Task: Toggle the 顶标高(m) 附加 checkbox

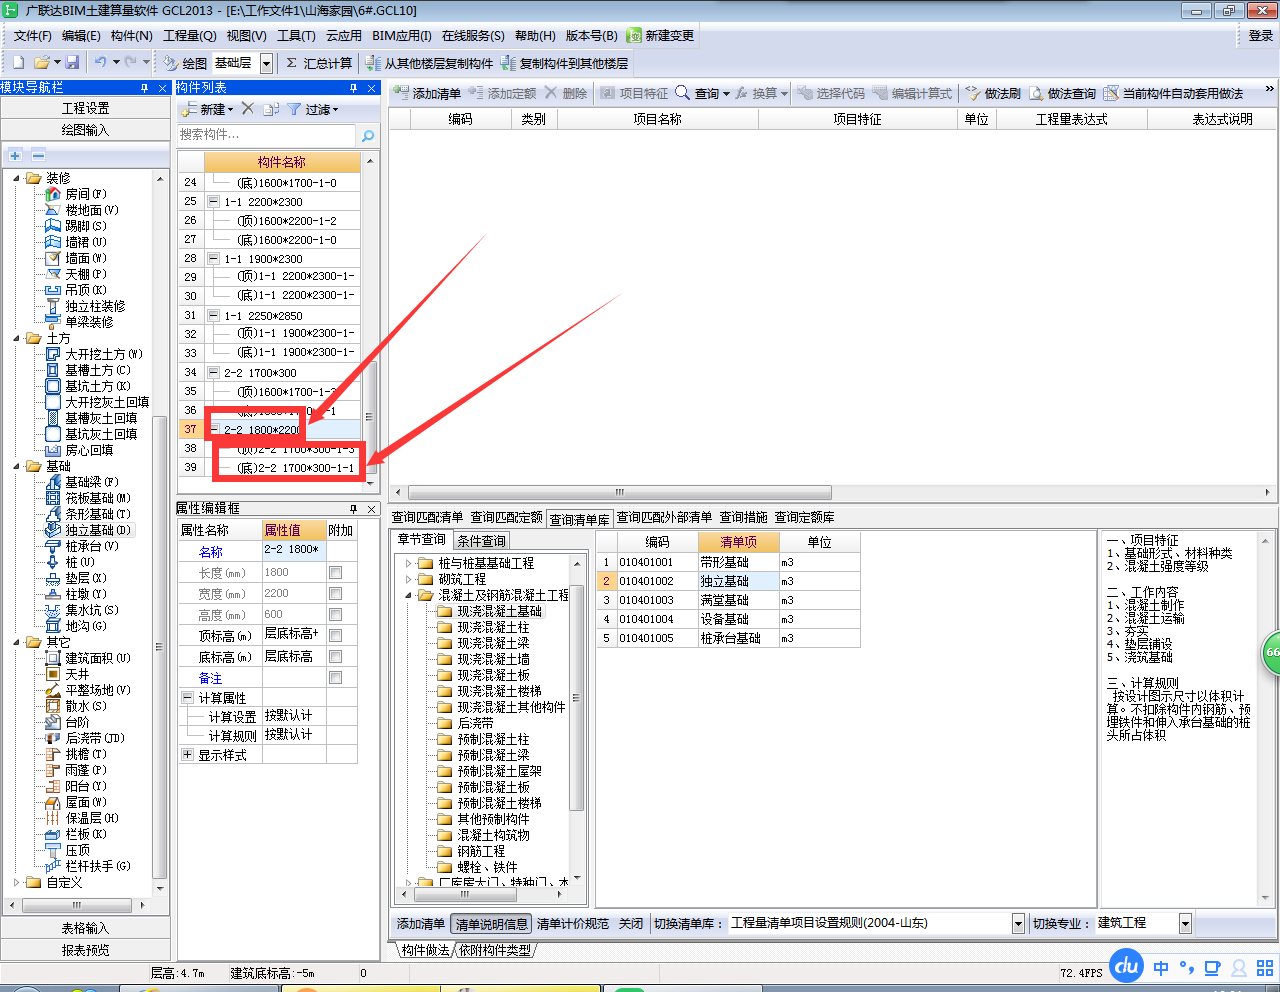Action: (335, 636)
